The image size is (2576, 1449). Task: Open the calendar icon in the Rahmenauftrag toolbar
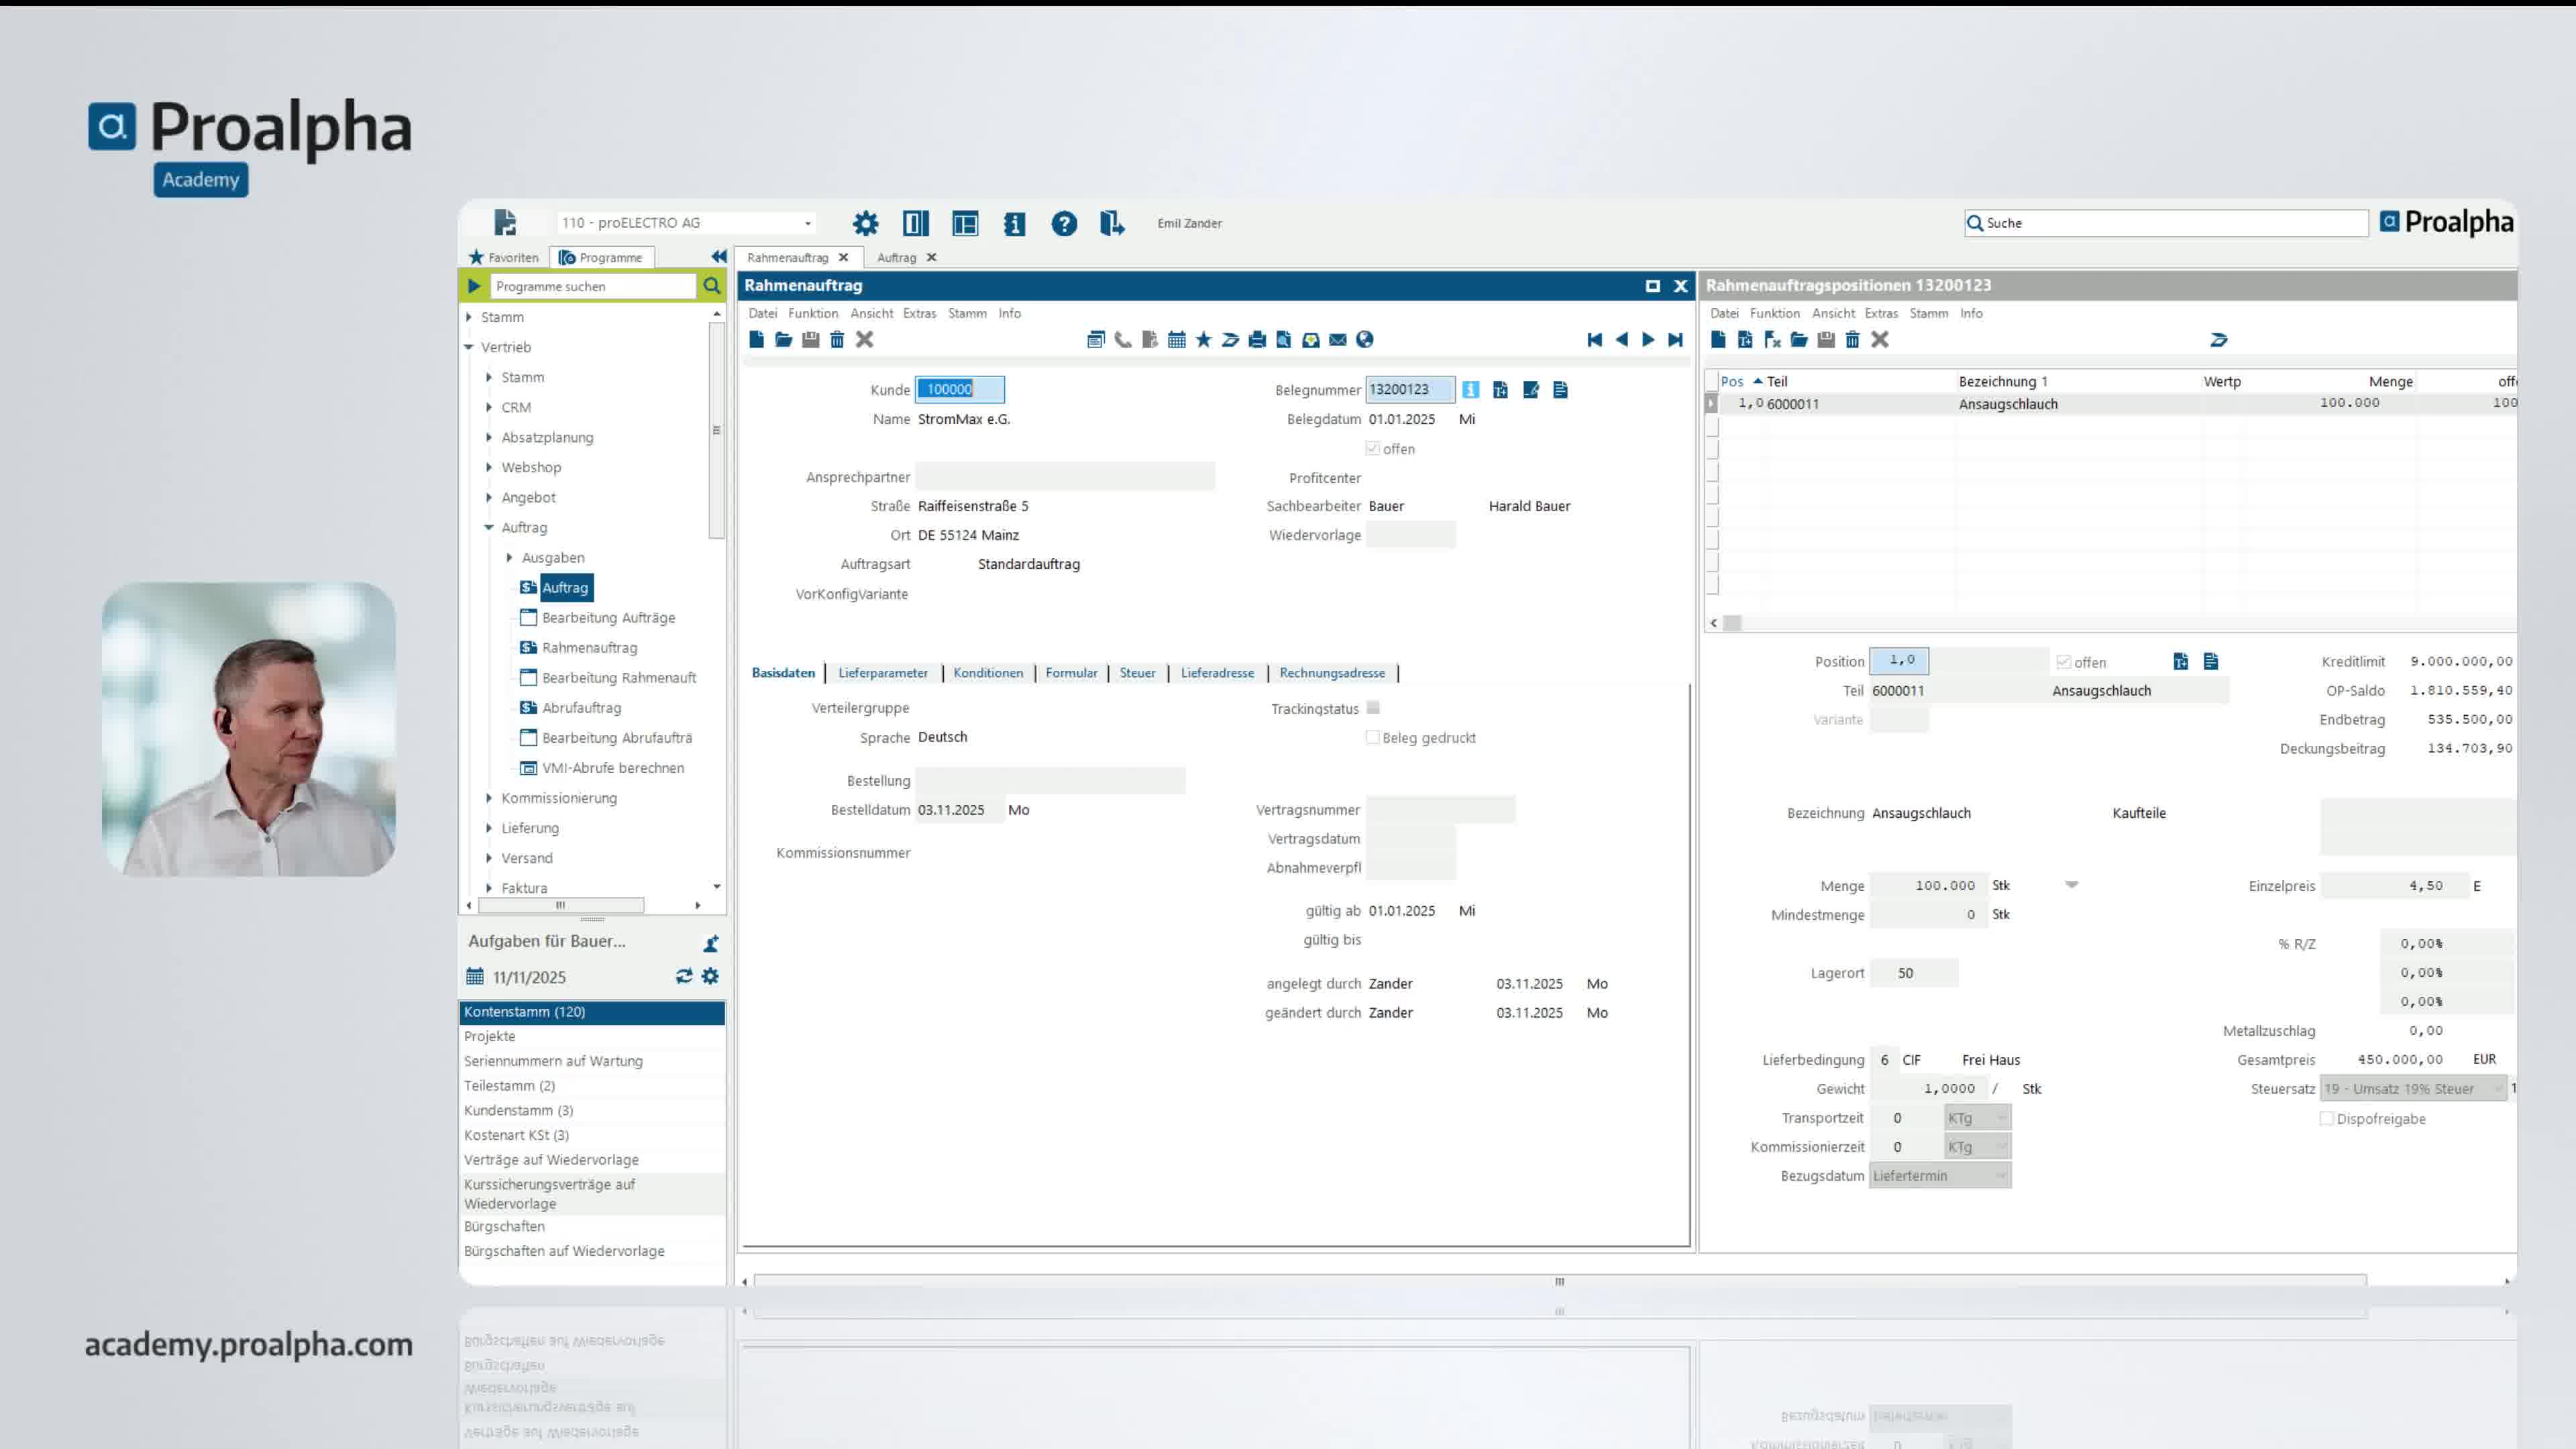point(1178,340)
